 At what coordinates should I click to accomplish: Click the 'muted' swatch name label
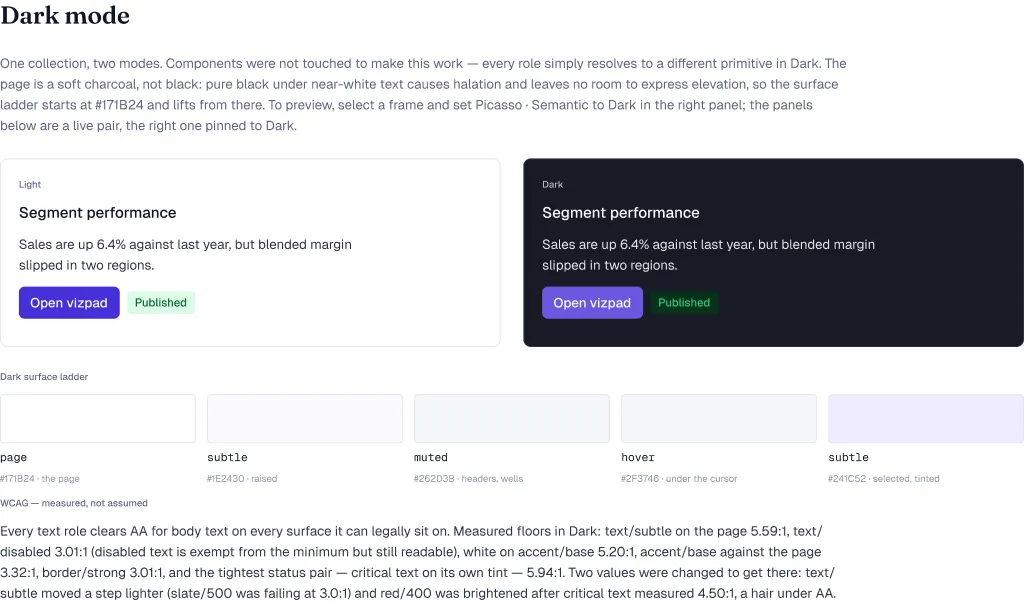pos(431,457)
